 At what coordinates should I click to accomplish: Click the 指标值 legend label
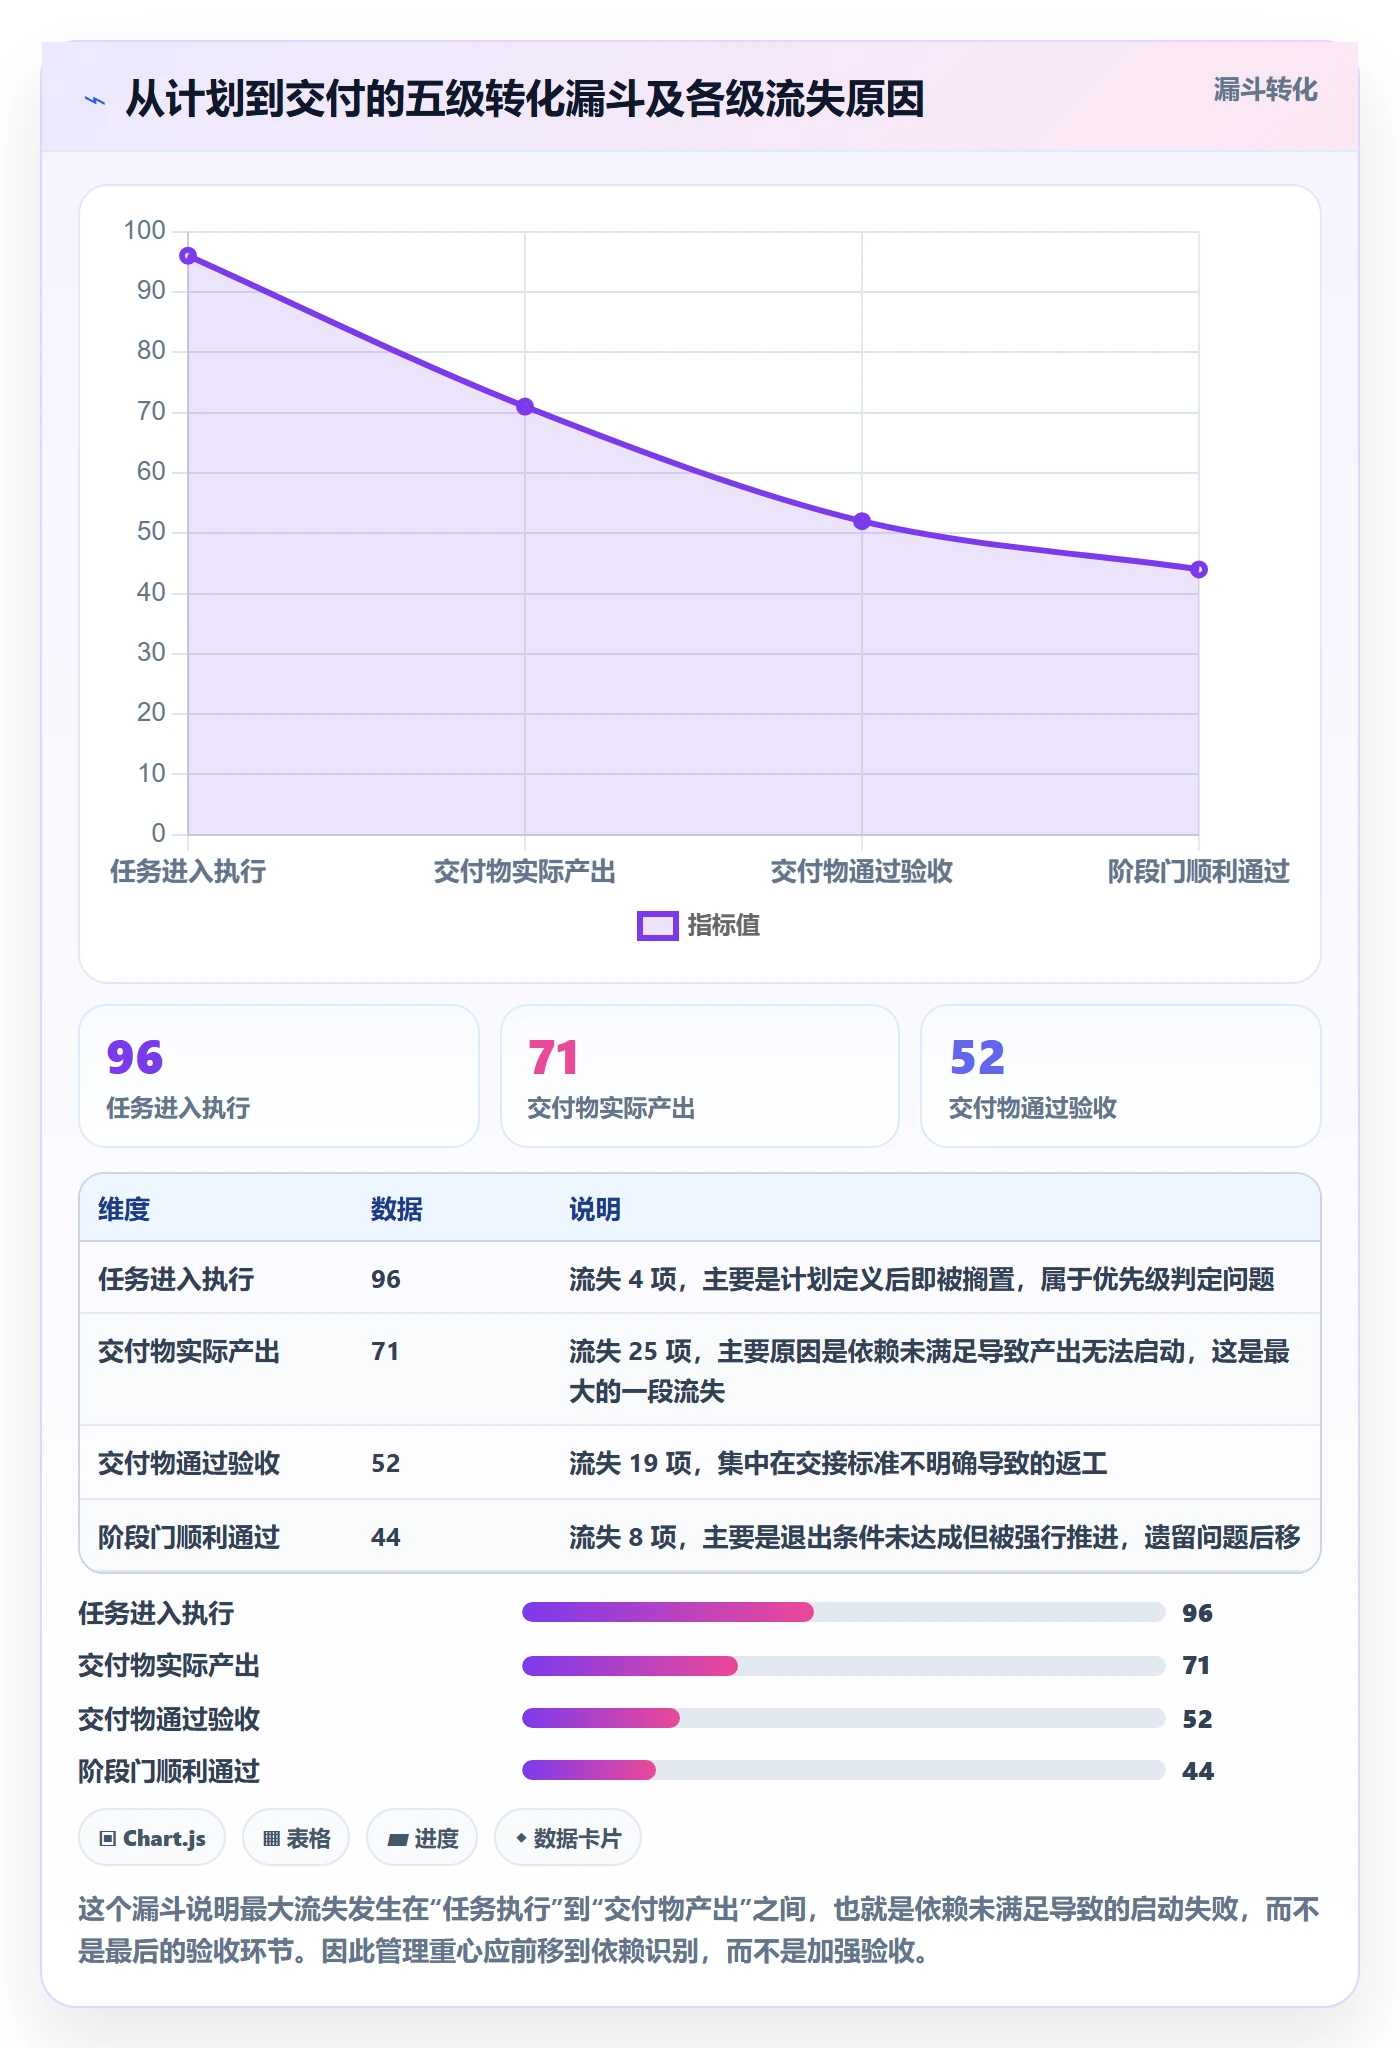click(724, 926)
